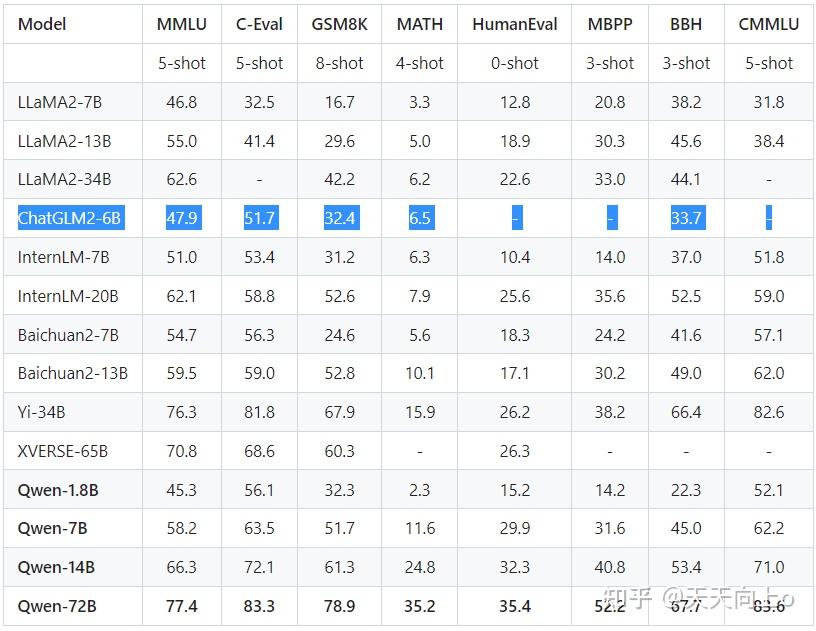Click the InternLM-20B model name
This screenshot has width=816, height=631.
68,296
